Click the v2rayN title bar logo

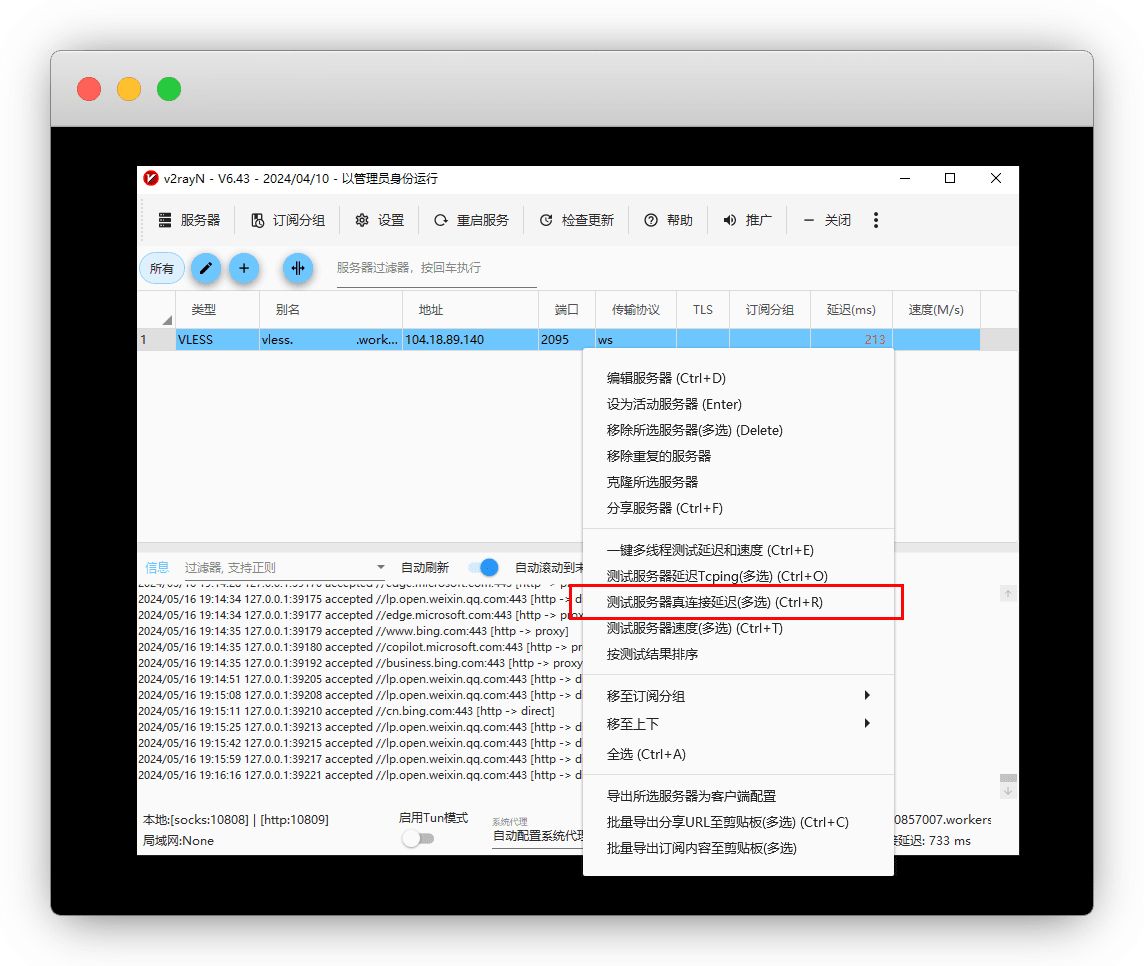pos(151,179)
